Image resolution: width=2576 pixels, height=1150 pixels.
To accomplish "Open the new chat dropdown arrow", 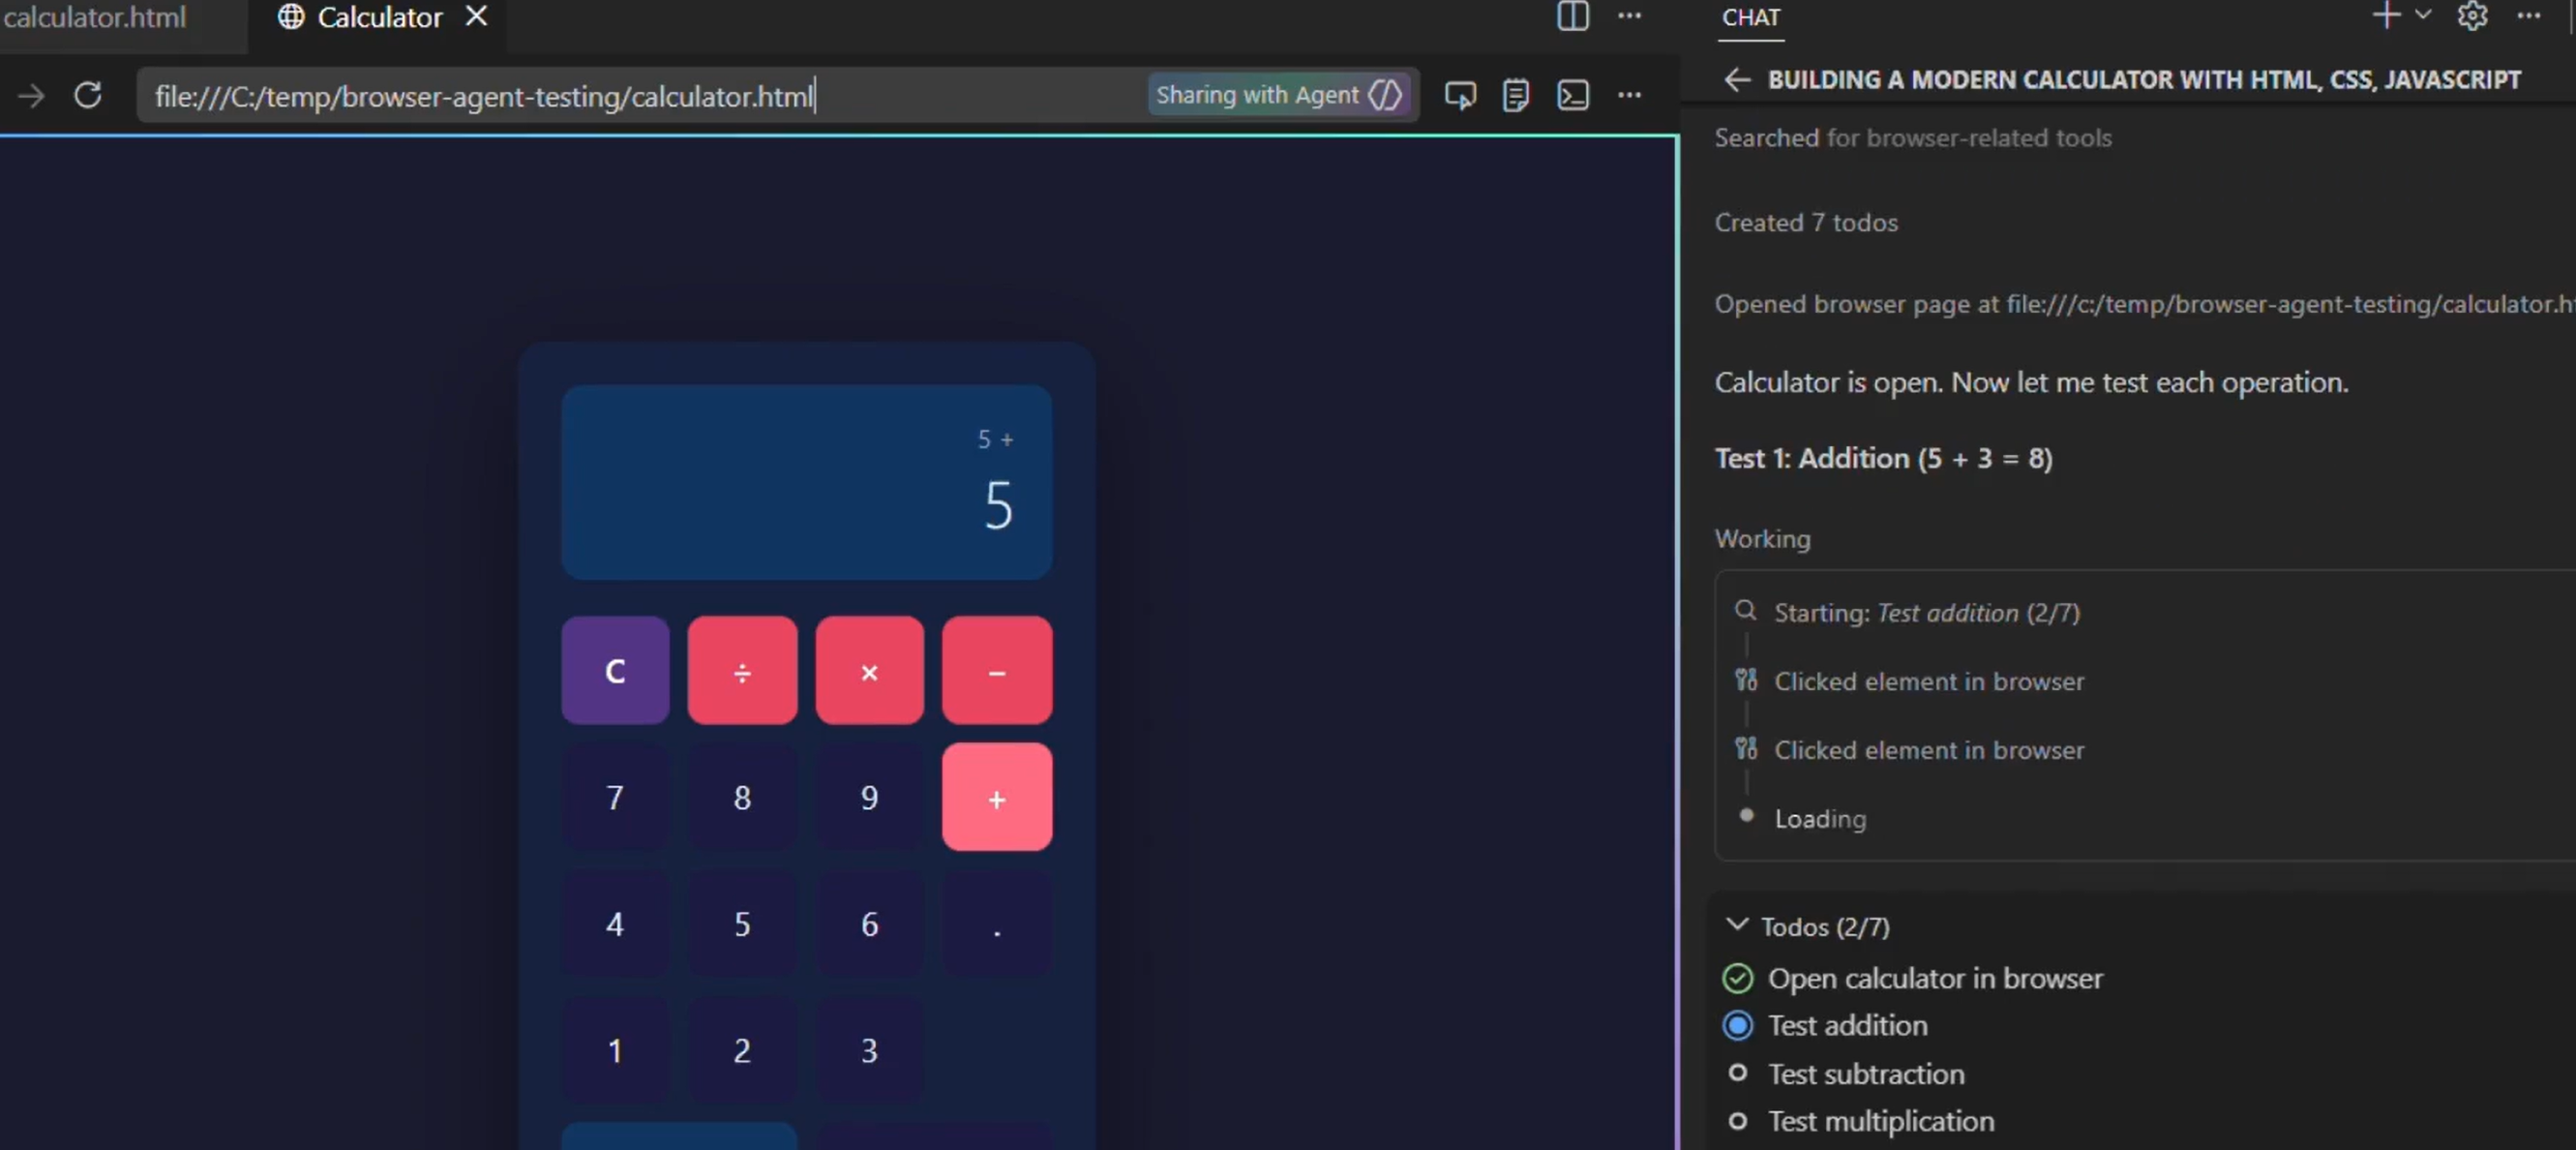I will click(2422, 15).
